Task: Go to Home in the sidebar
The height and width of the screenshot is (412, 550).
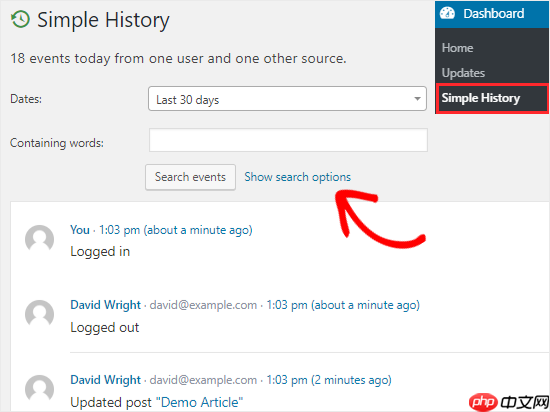Action: (x=457, y=48)
